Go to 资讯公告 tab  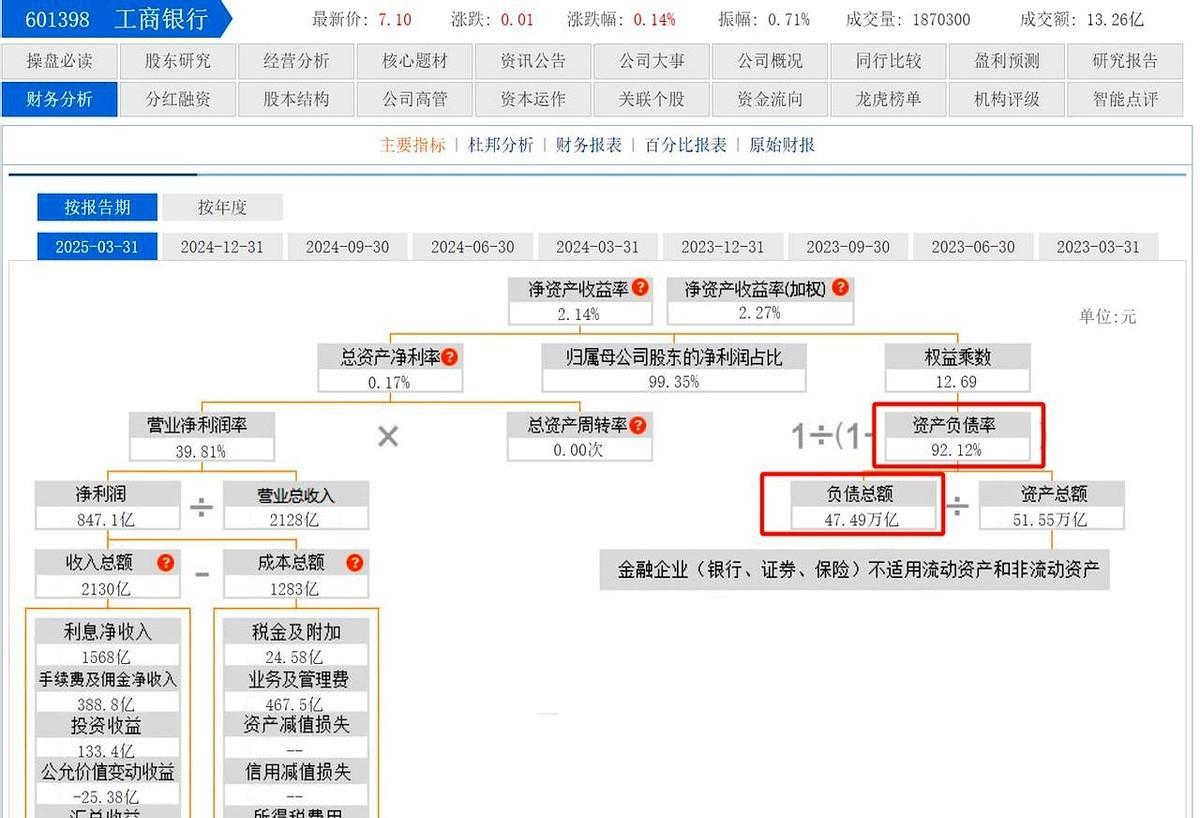[533, 62]
